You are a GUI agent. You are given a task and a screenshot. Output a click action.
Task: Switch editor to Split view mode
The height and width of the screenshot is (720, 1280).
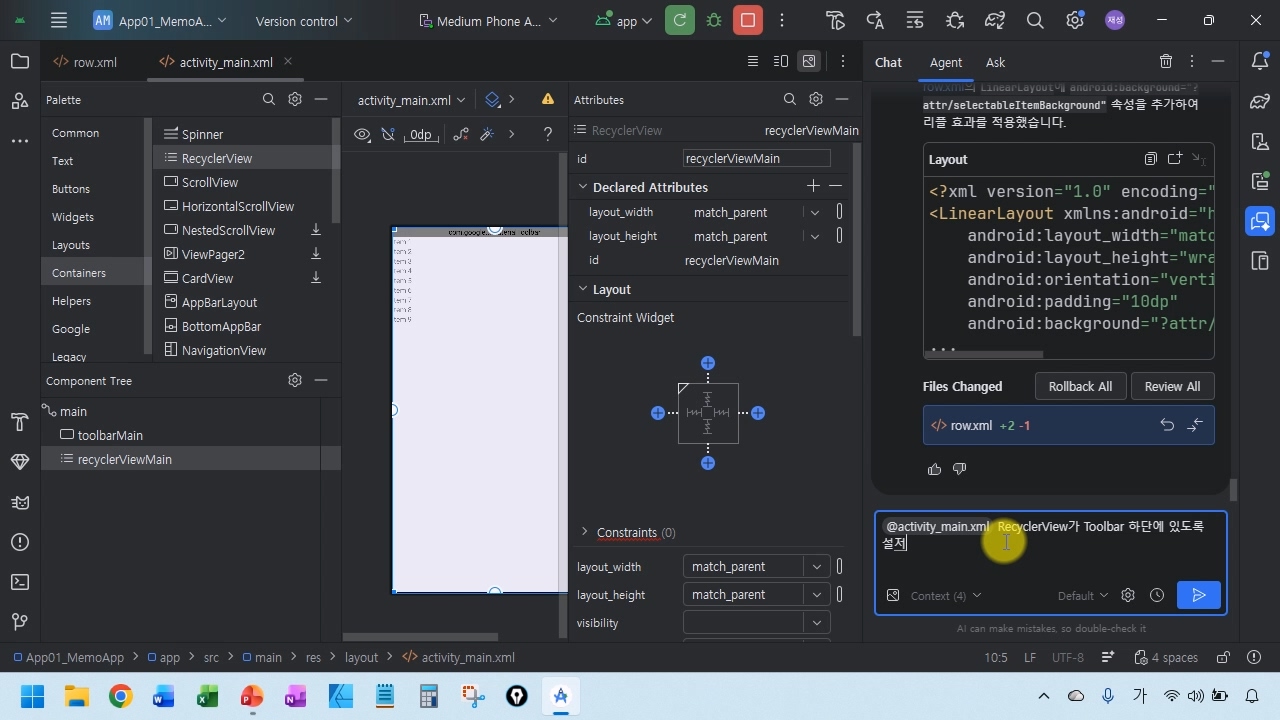point(781,62)
